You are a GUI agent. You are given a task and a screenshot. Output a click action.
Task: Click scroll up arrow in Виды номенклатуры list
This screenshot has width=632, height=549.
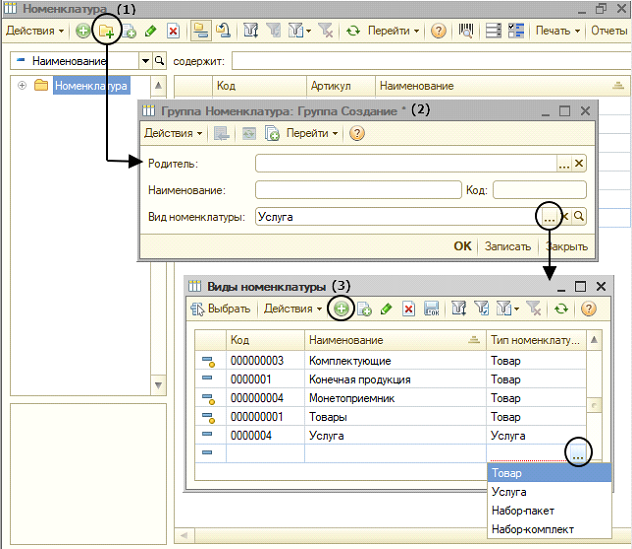pos(594,340)
